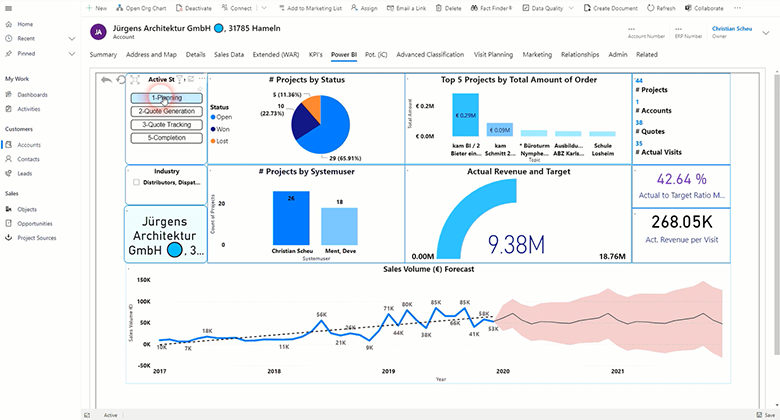
Task: Click the Christian Scheu bar
Action: (291, 218)
